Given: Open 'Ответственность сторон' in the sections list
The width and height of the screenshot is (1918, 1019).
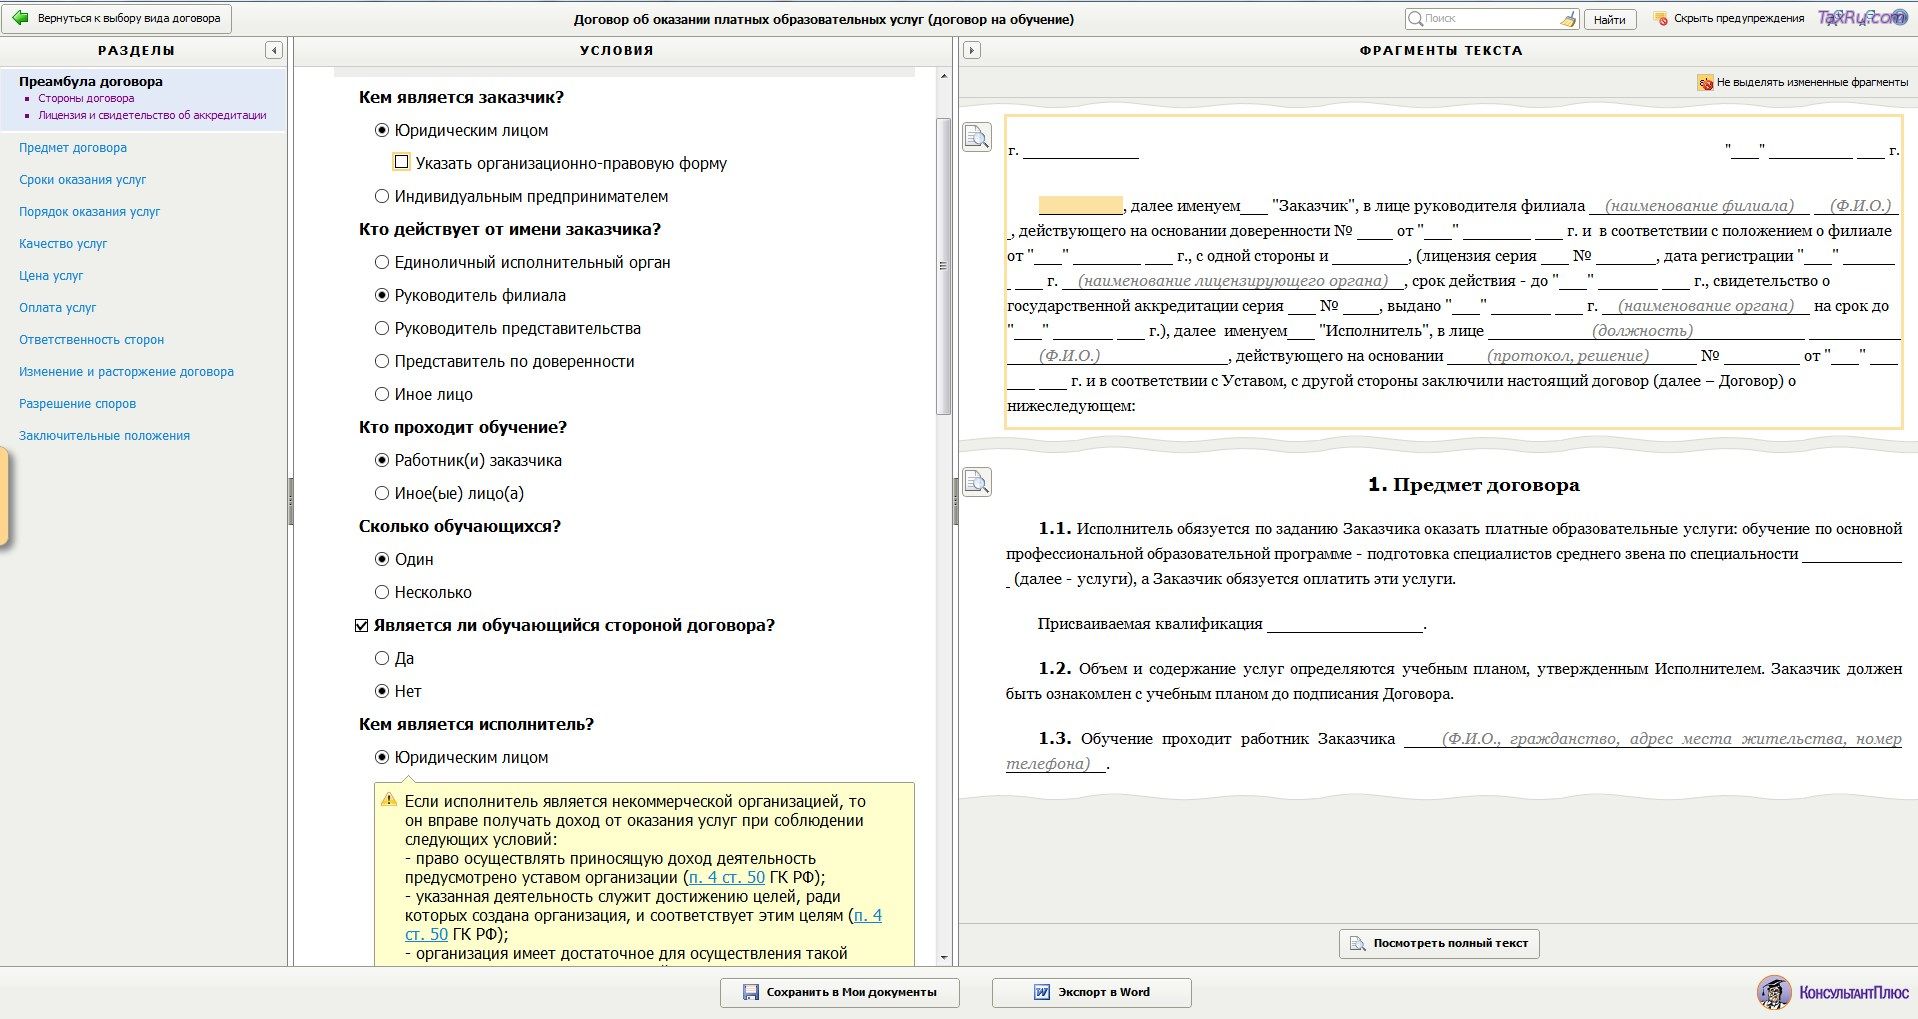Looking at the screenshot, I should pos(90,339).
